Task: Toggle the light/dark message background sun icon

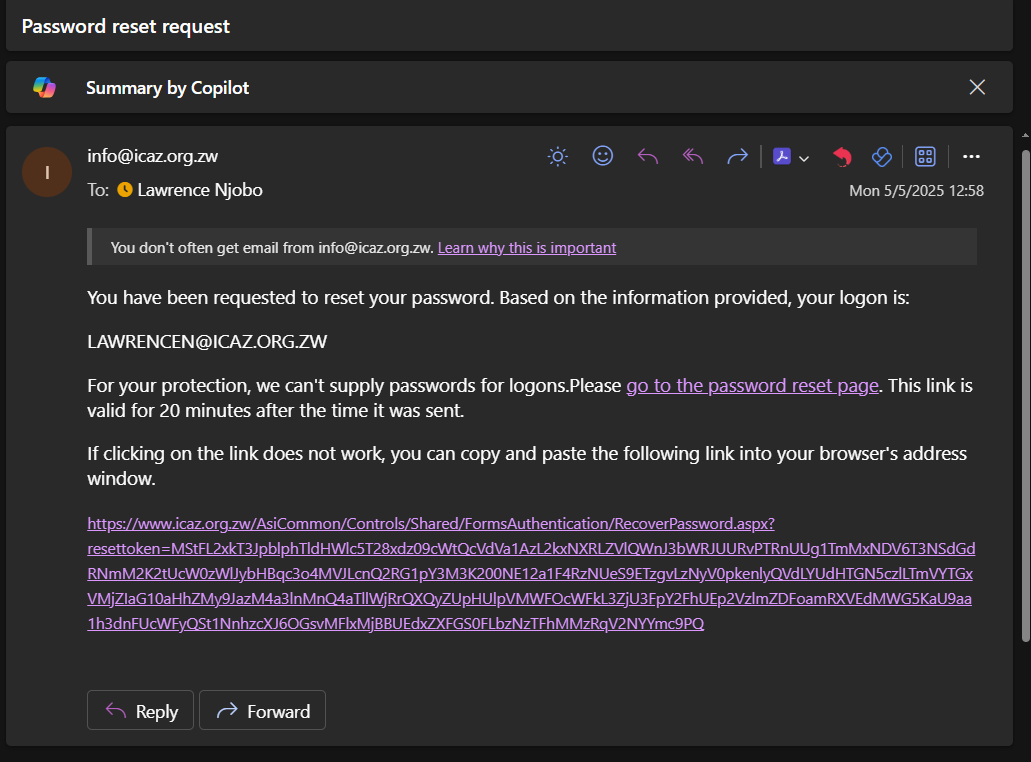Action: (558, 156)
